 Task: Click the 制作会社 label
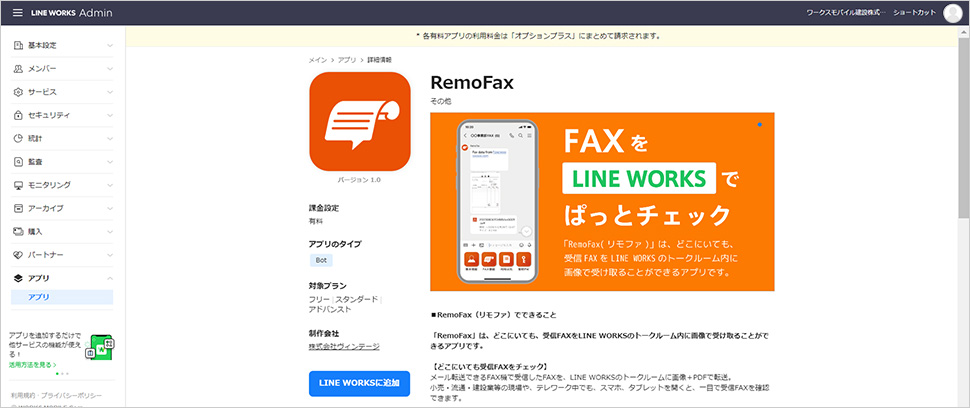[x=324, y=333]
